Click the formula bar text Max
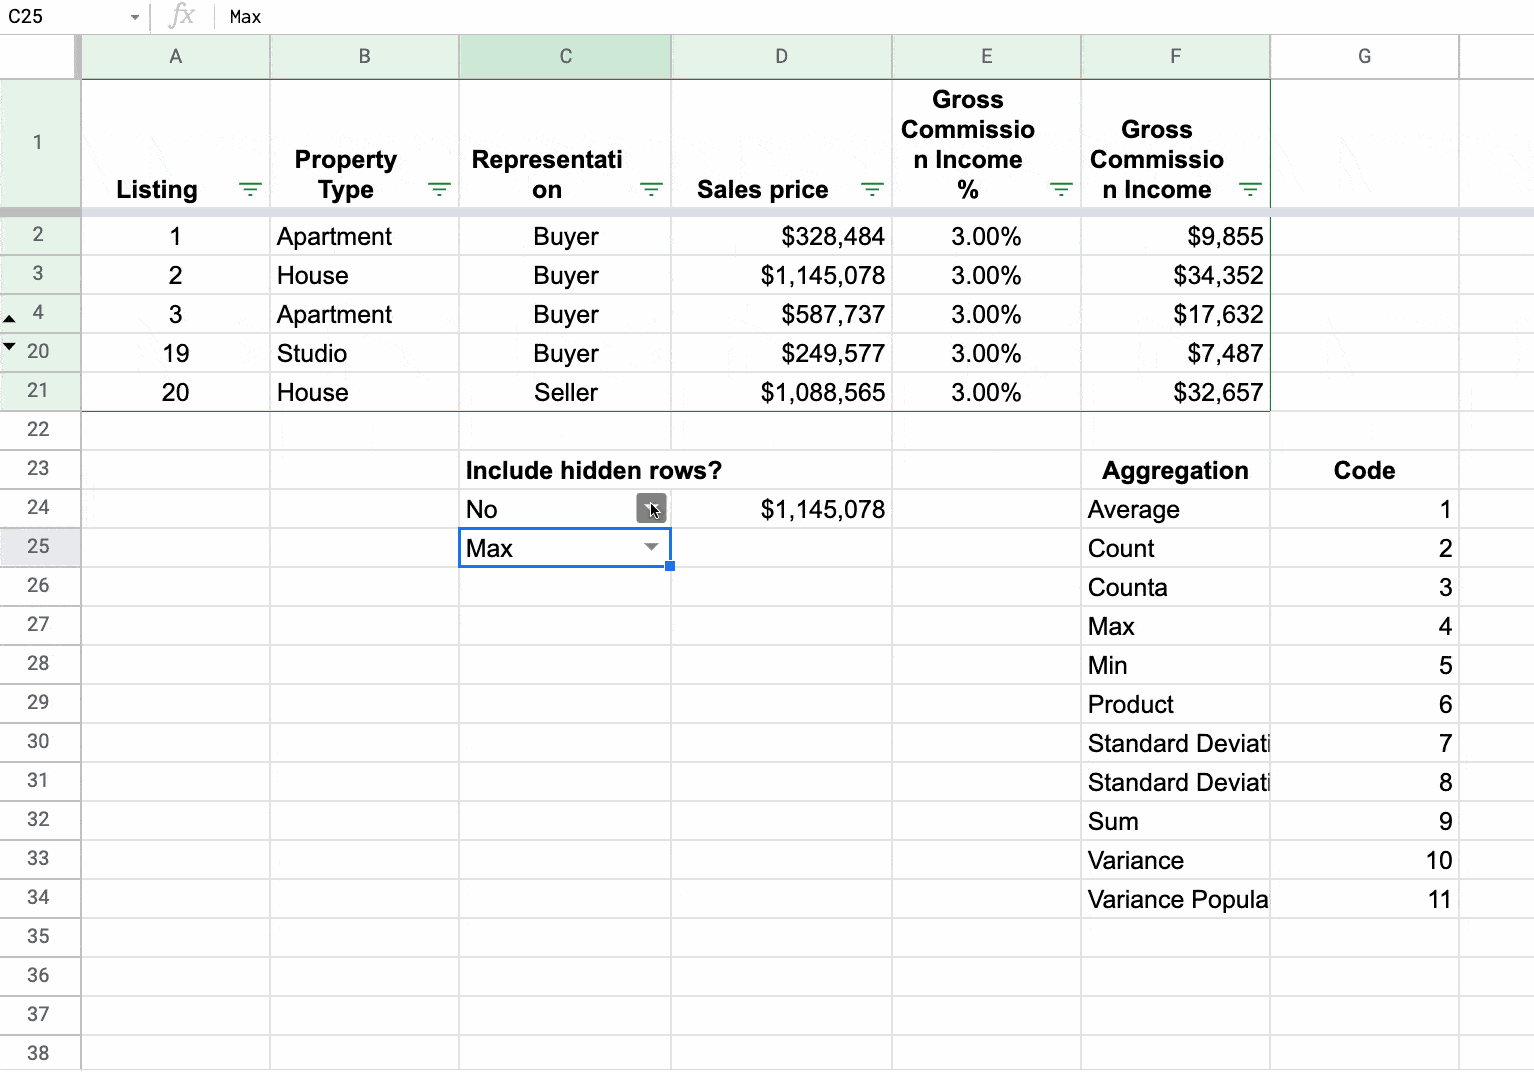The width and height of the screenshot is (1534, 1072). (246, 17)
